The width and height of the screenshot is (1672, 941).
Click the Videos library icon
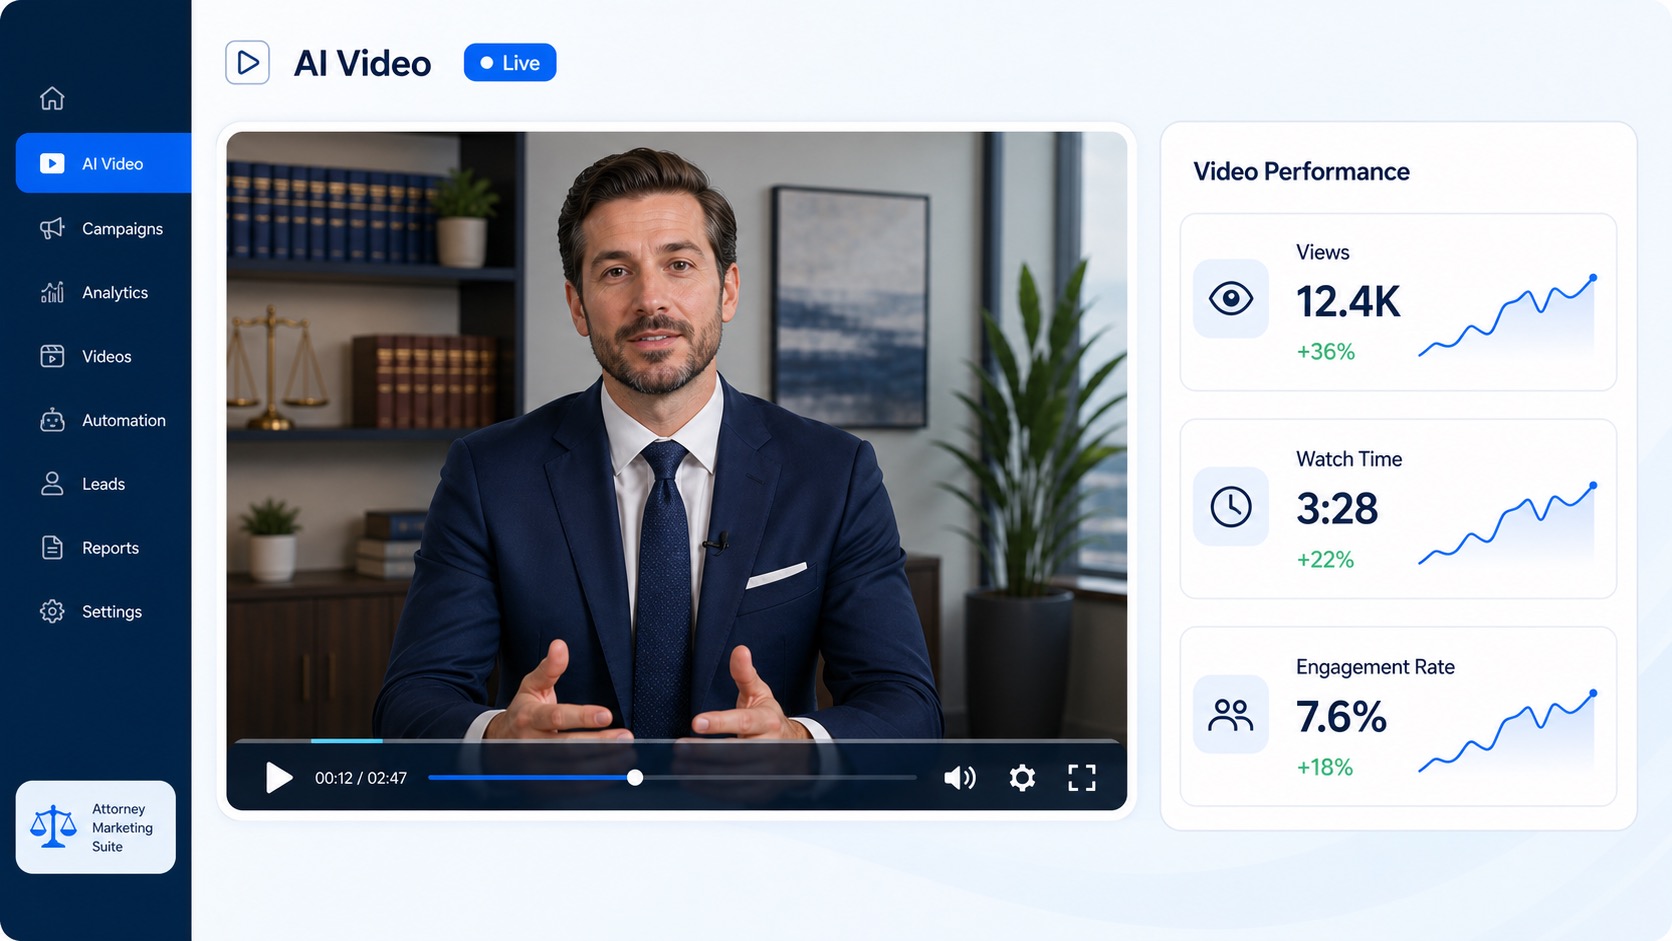[52, 356]
